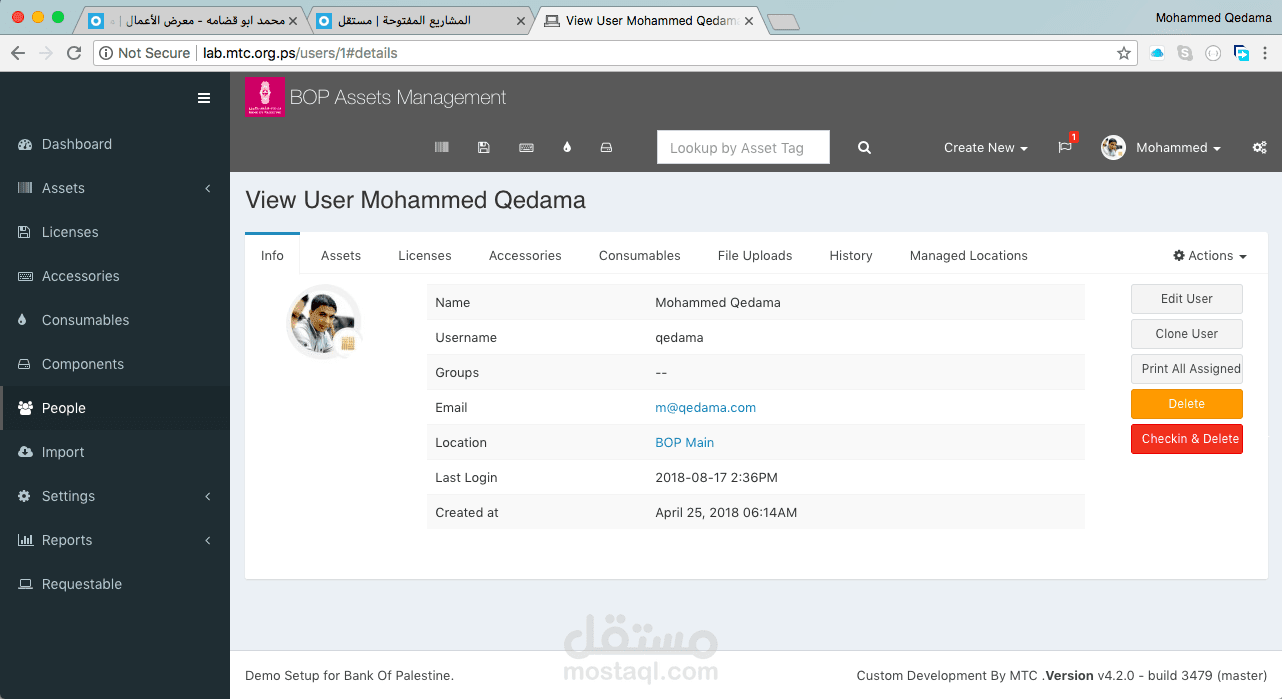Open the Licenses shortcut icon in top bar
Image resolution: width=1282 pixels, height=699 pixels.
pos(483,147)
